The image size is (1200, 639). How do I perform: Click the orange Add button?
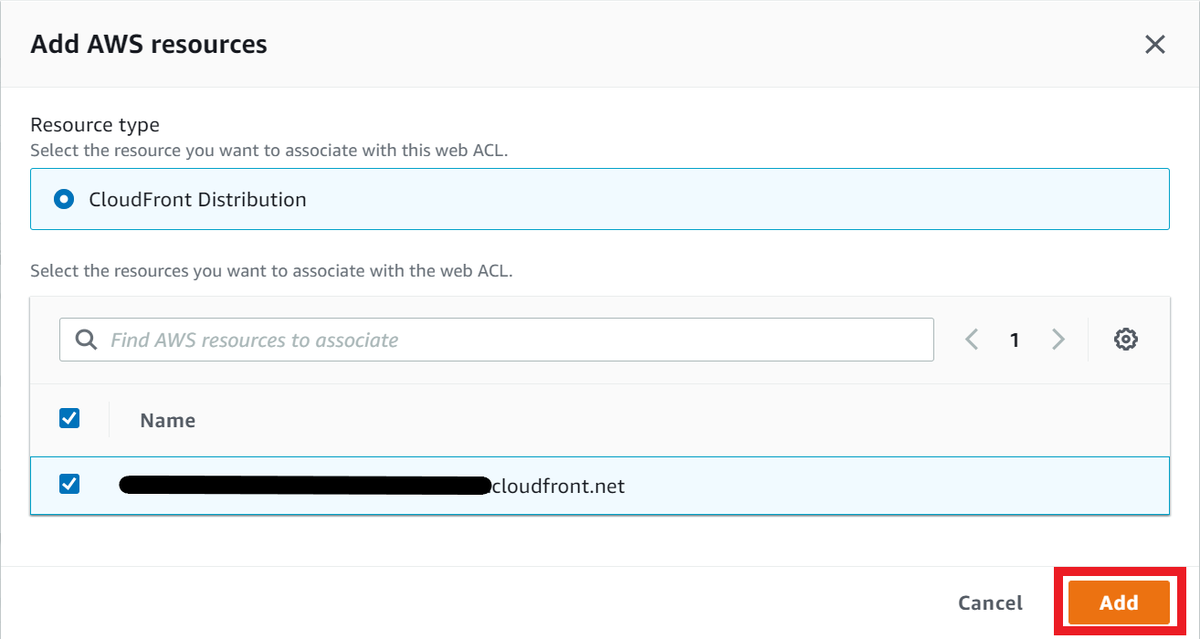coord(1119,602)
